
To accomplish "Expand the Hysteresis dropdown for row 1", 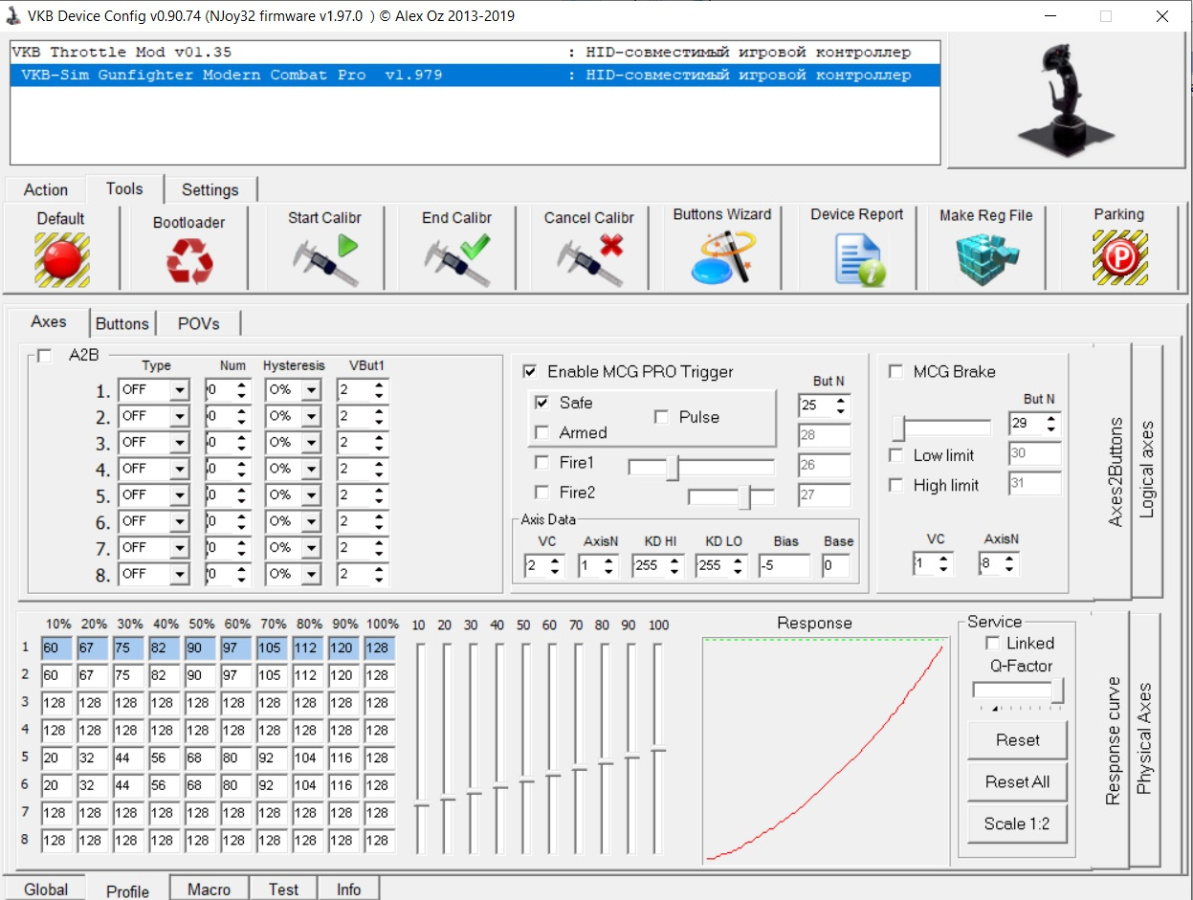I will 311,390.
